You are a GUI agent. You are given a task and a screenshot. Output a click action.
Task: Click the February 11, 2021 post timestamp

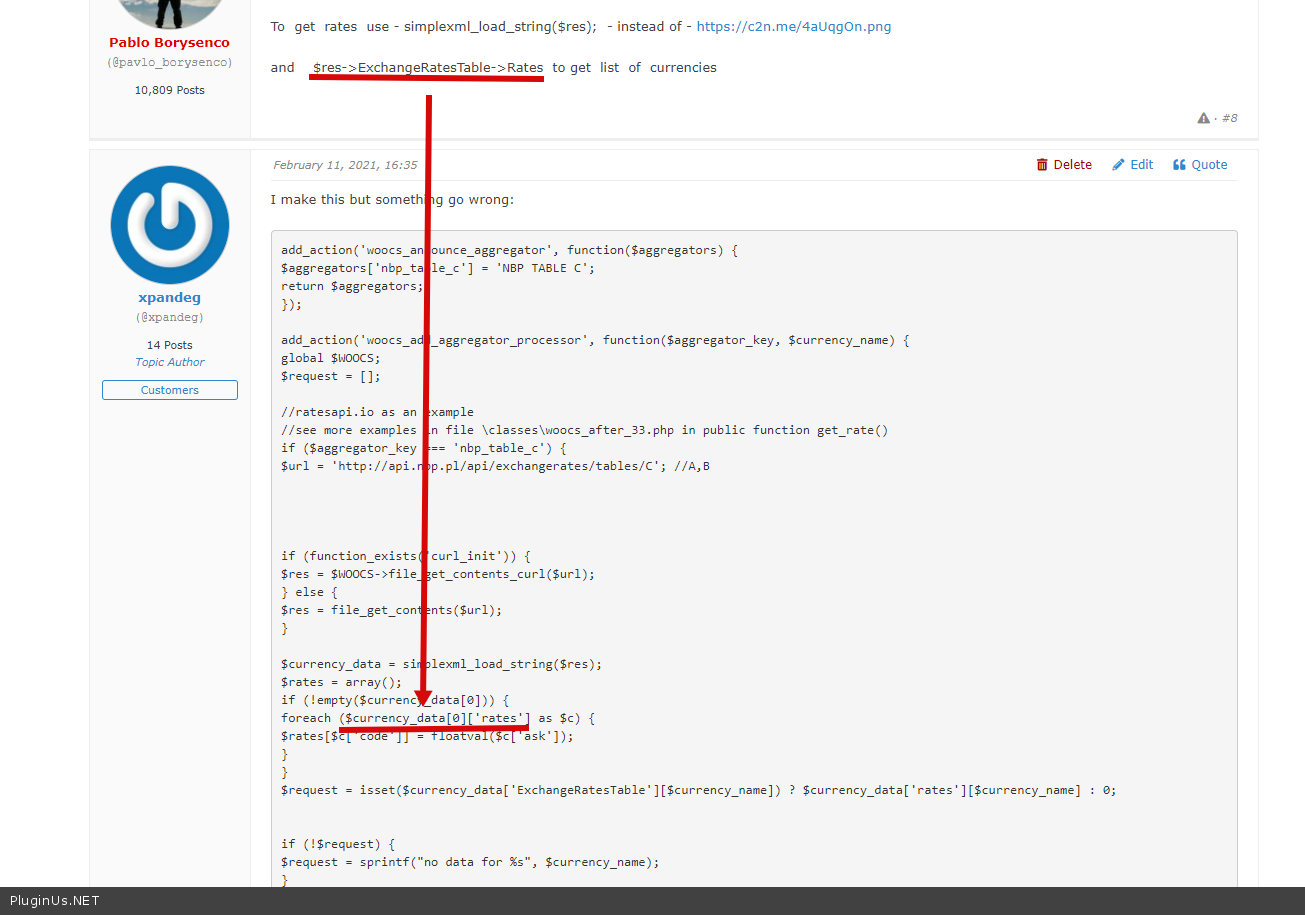(x=345, y=165)
